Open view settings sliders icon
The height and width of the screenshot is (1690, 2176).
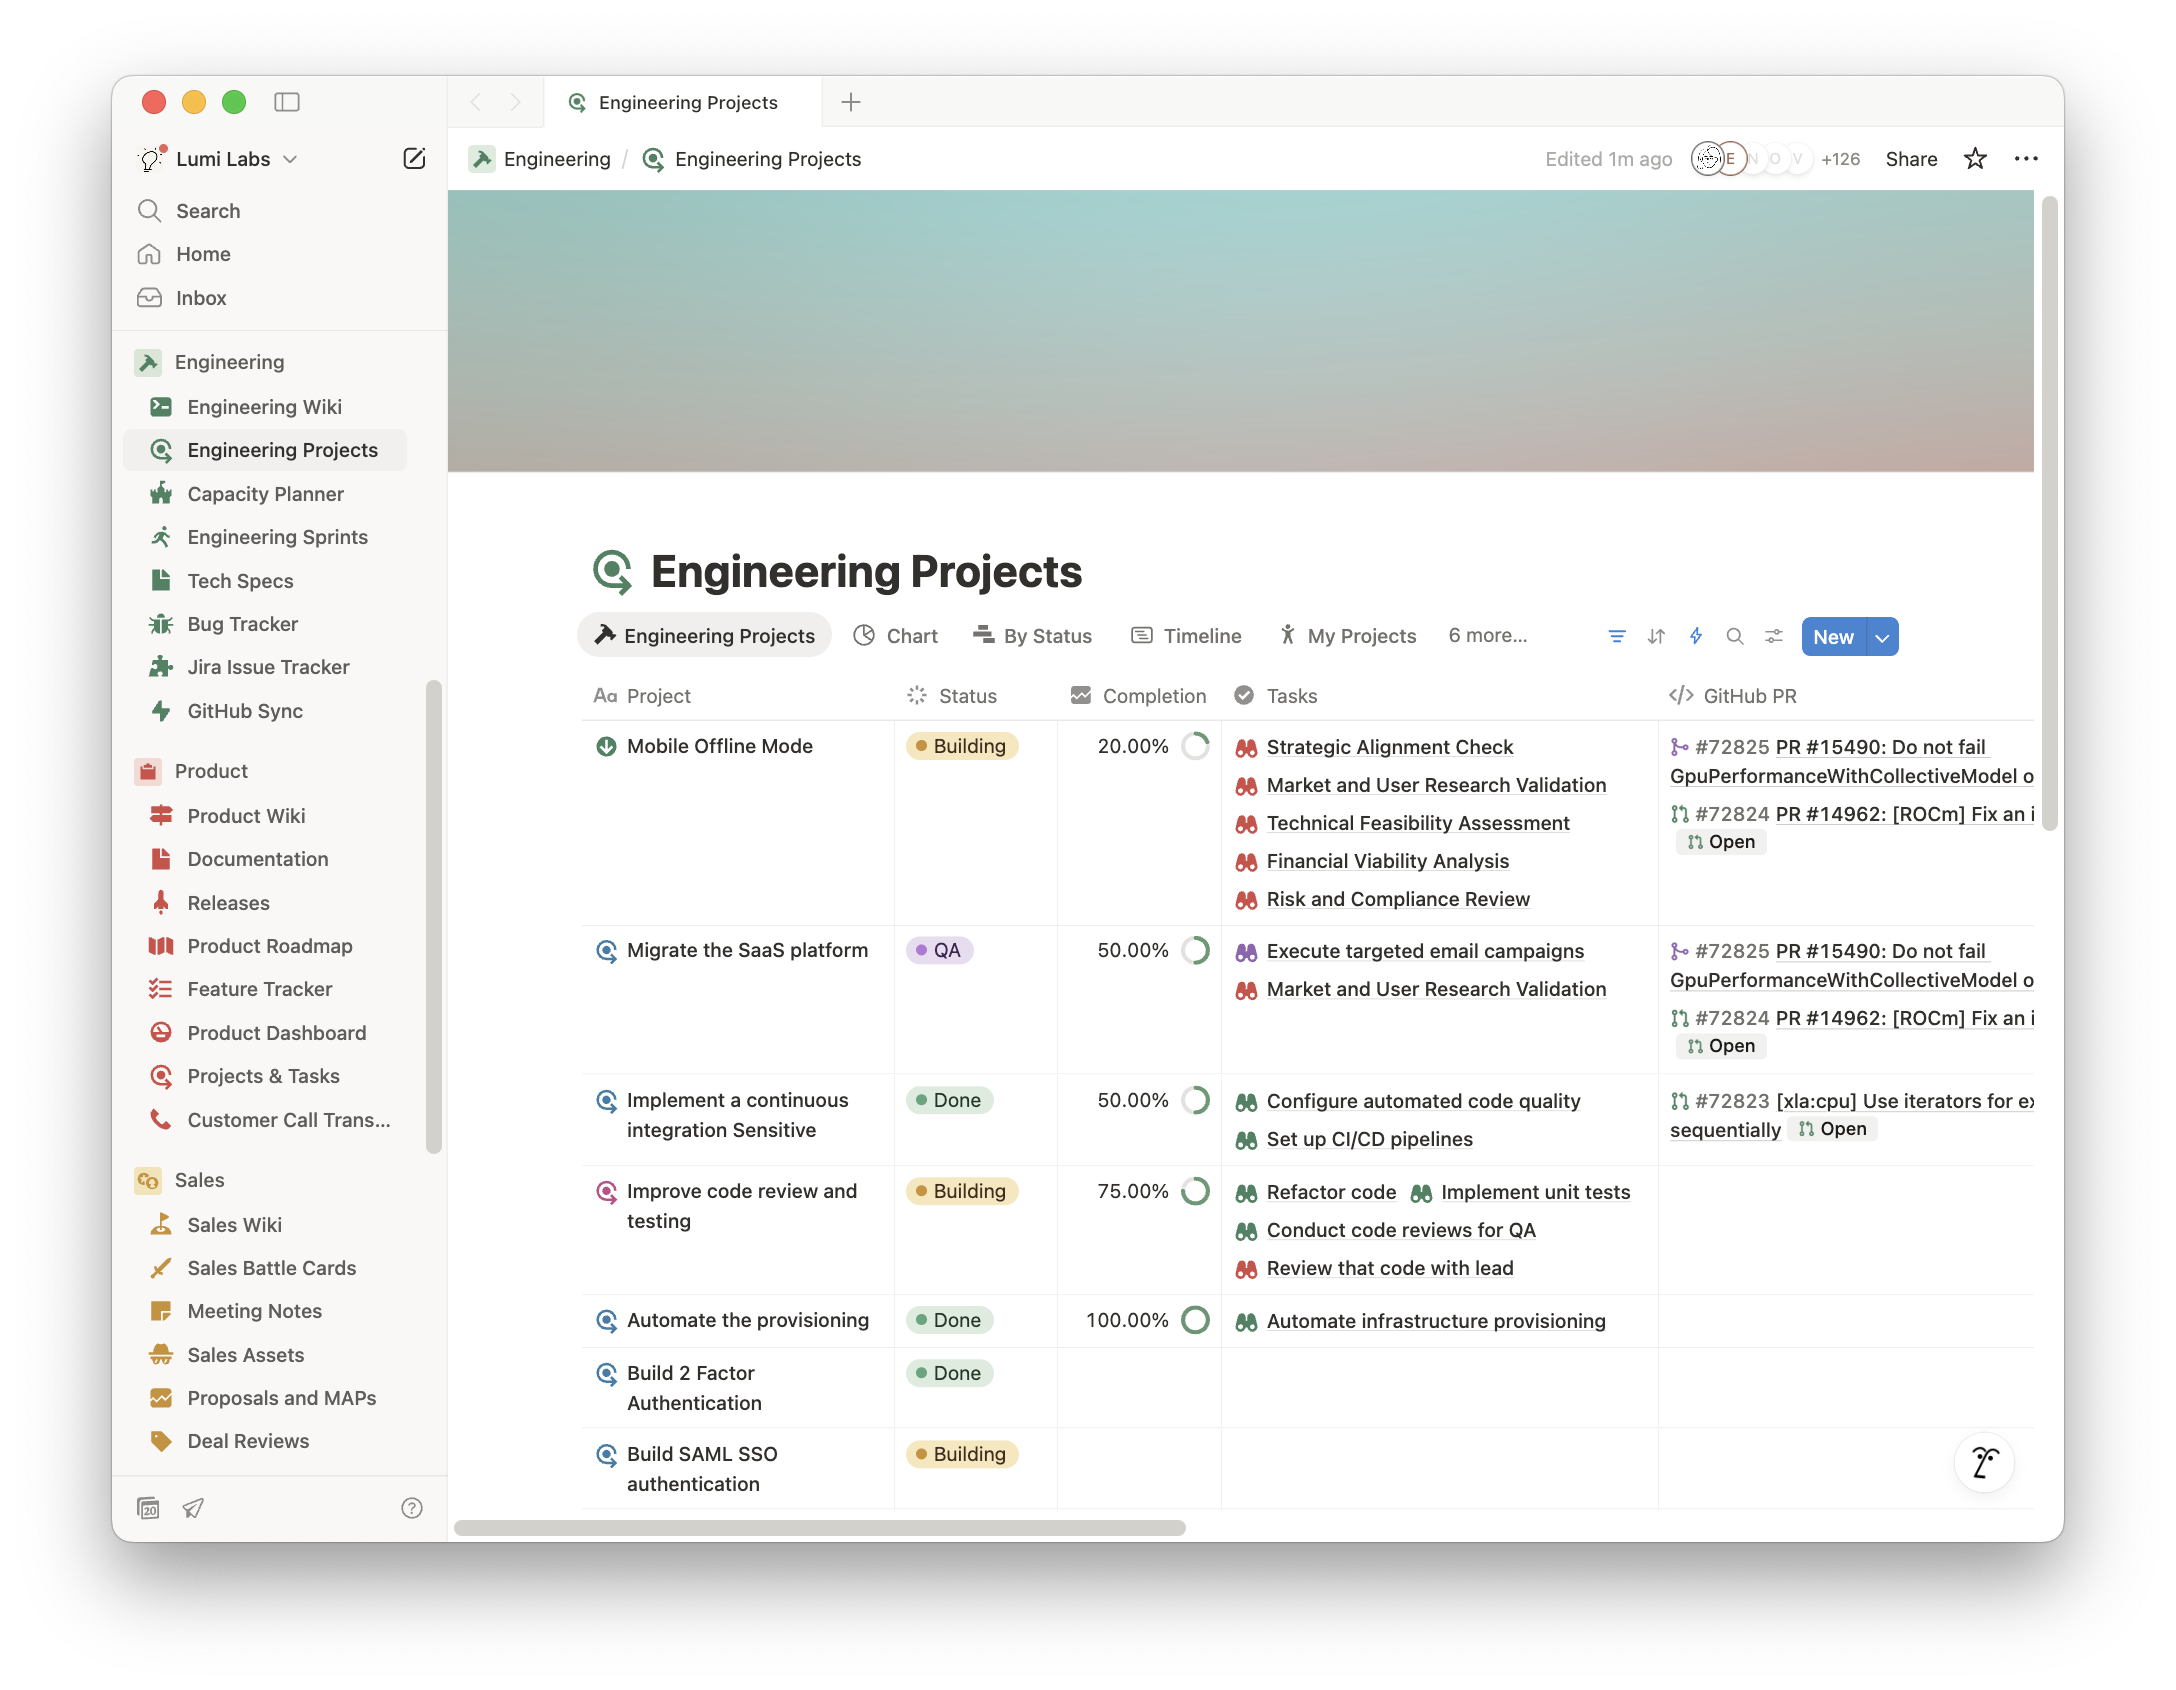[1774, 636]
